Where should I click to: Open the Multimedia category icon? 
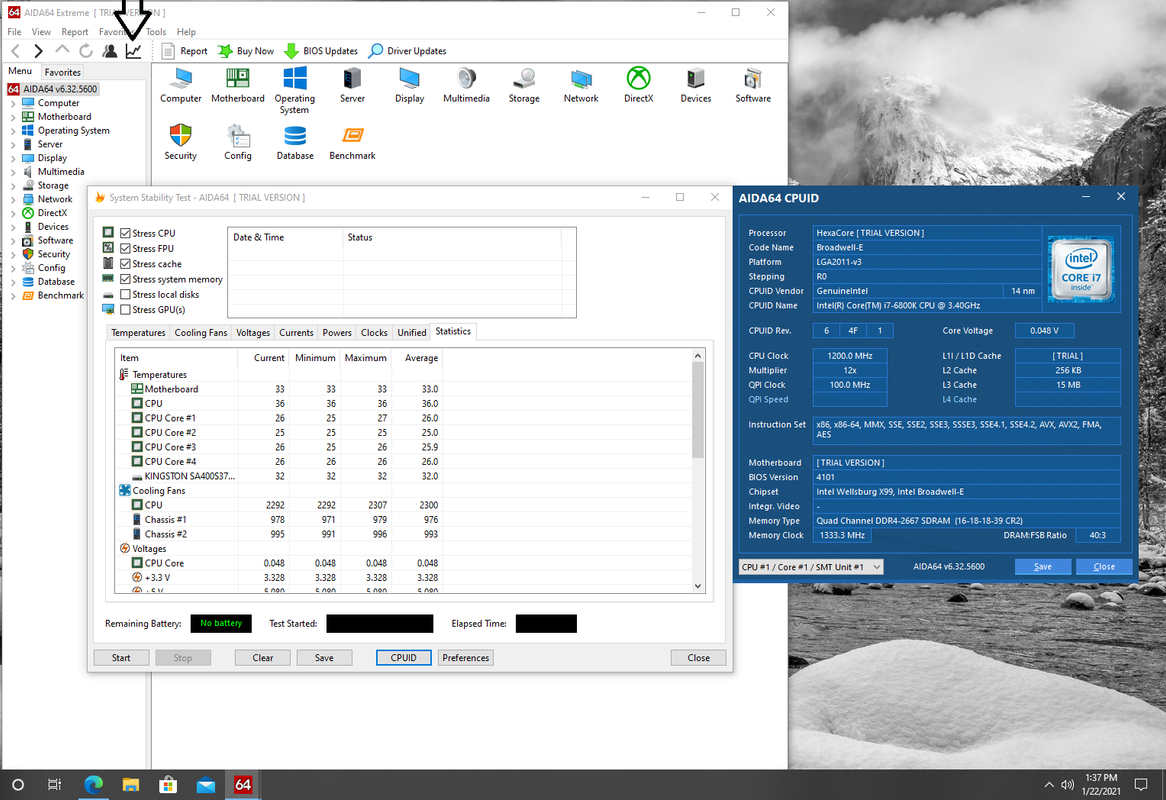tap(466, 86)
